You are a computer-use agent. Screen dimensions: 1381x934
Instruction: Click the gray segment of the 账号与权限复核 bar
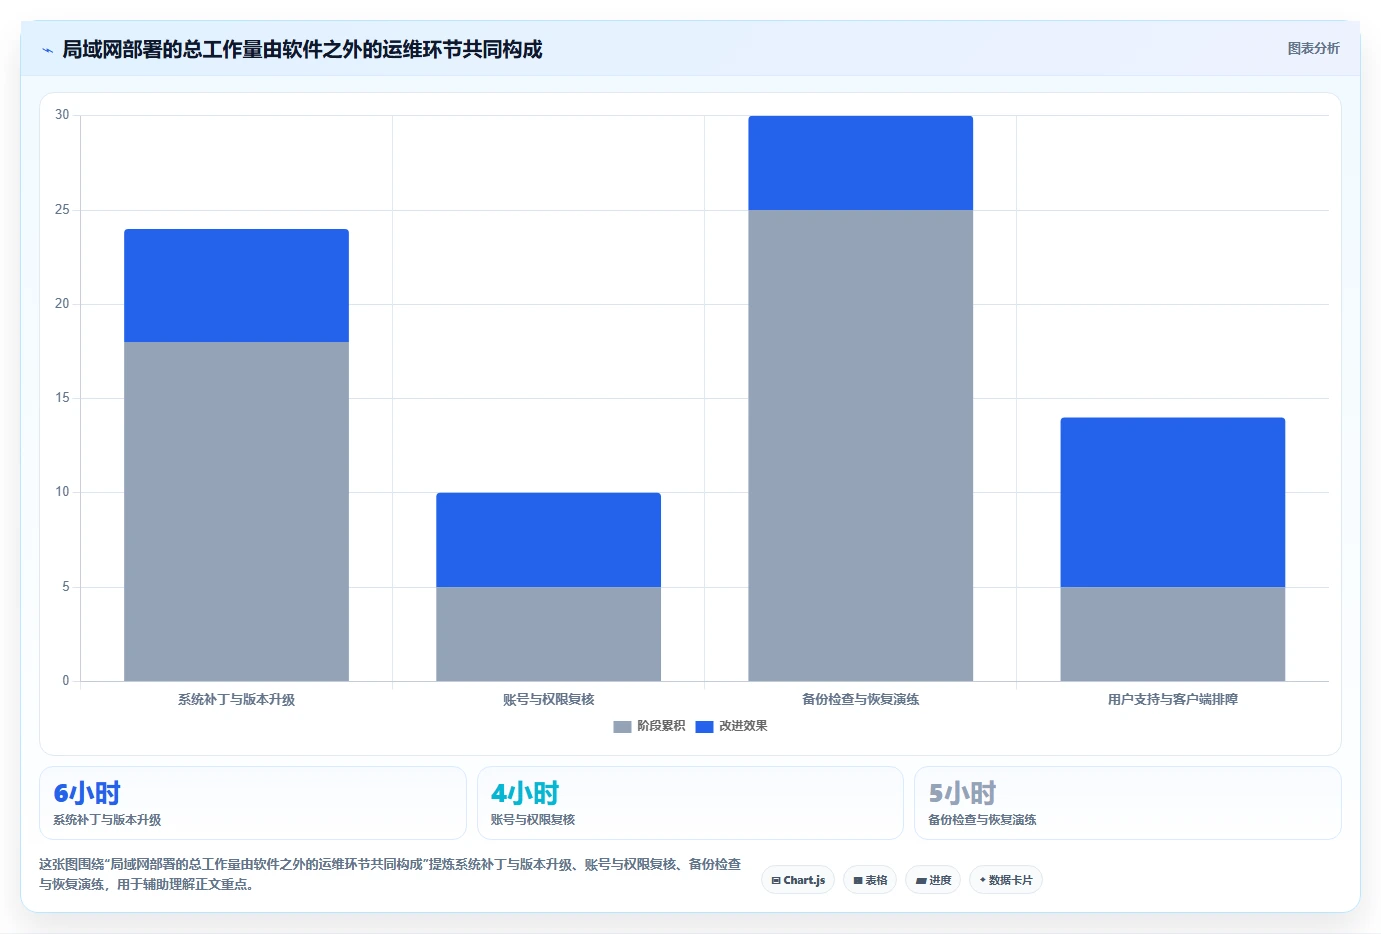coord(548,634)
